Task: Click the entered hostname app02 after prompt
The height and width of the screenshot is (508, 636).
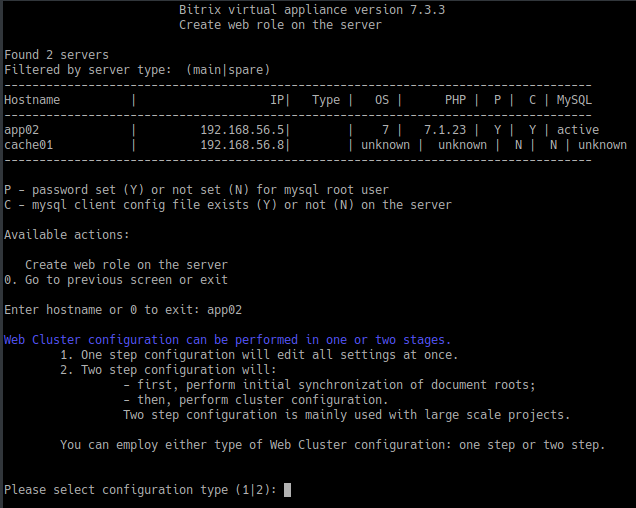Action: pyautogui.click(x=224, y=310)
